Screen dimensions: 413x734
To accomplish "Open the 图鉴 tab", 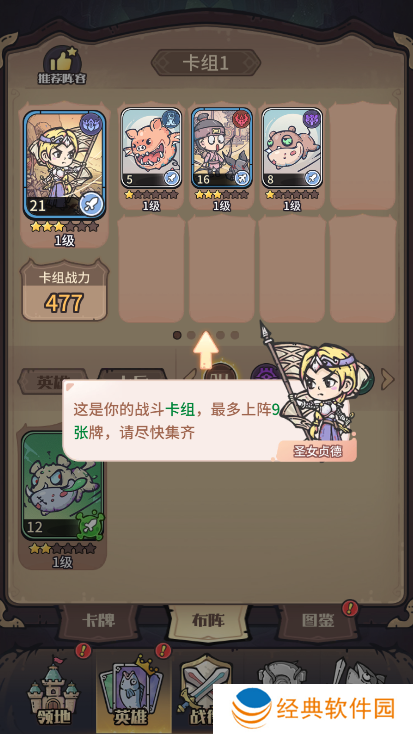I will coord(318,621).
